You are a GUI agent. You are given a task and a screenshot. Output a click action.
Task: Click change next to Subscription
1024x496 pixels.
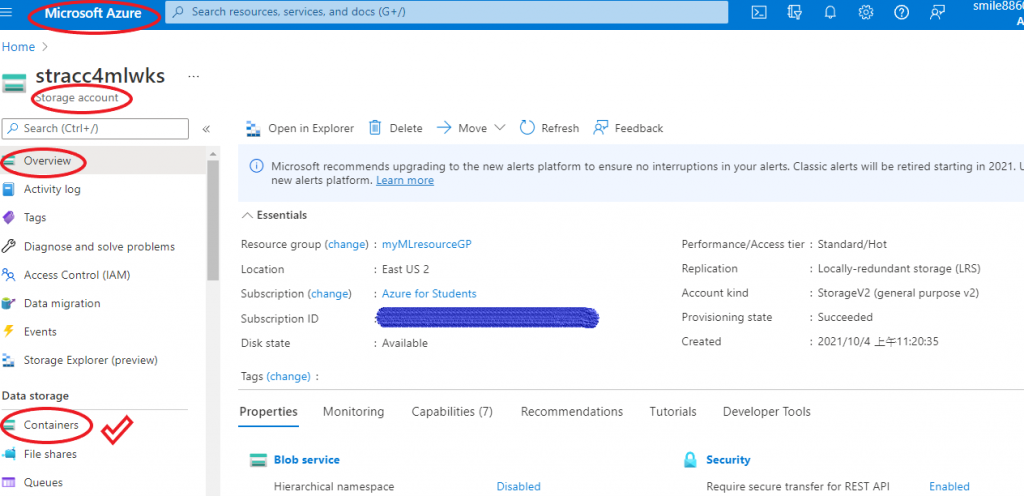329,294
